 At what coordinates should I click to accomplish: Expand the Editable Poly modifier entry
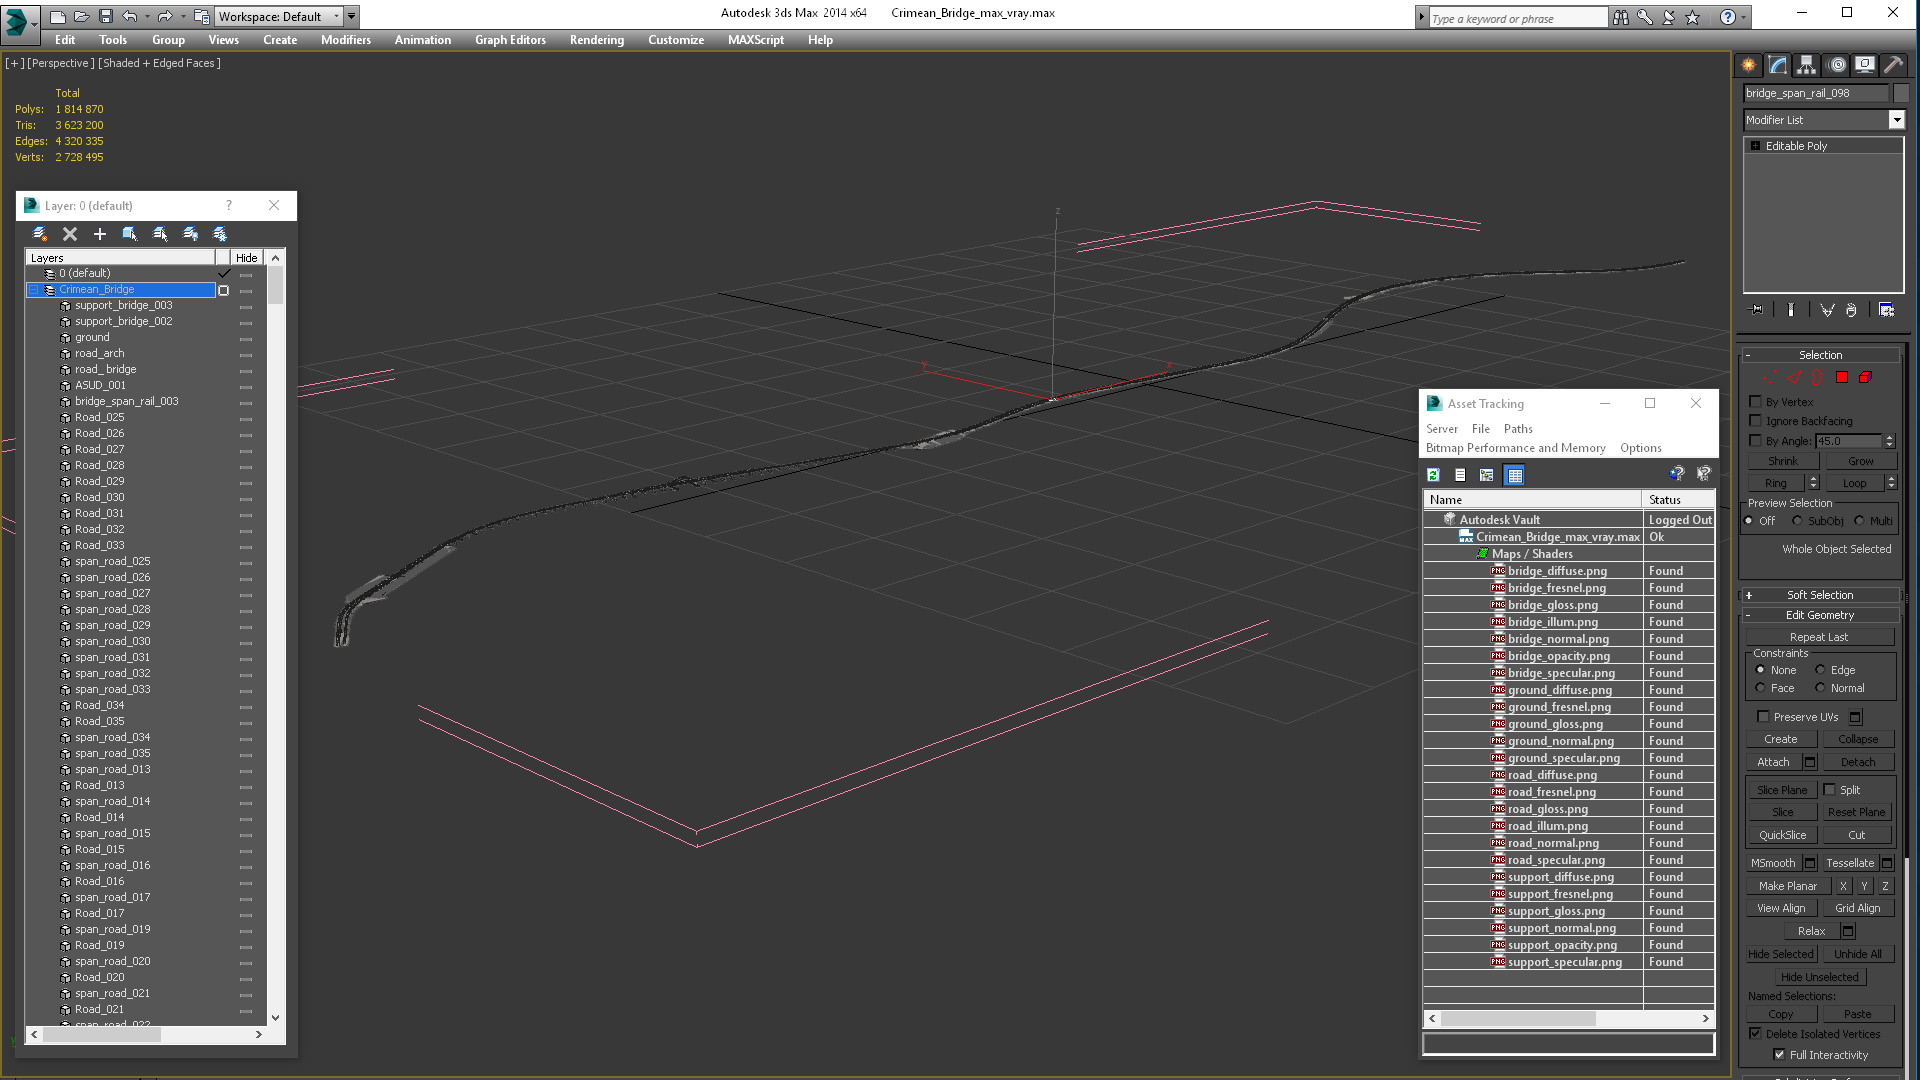(1755, 146)
